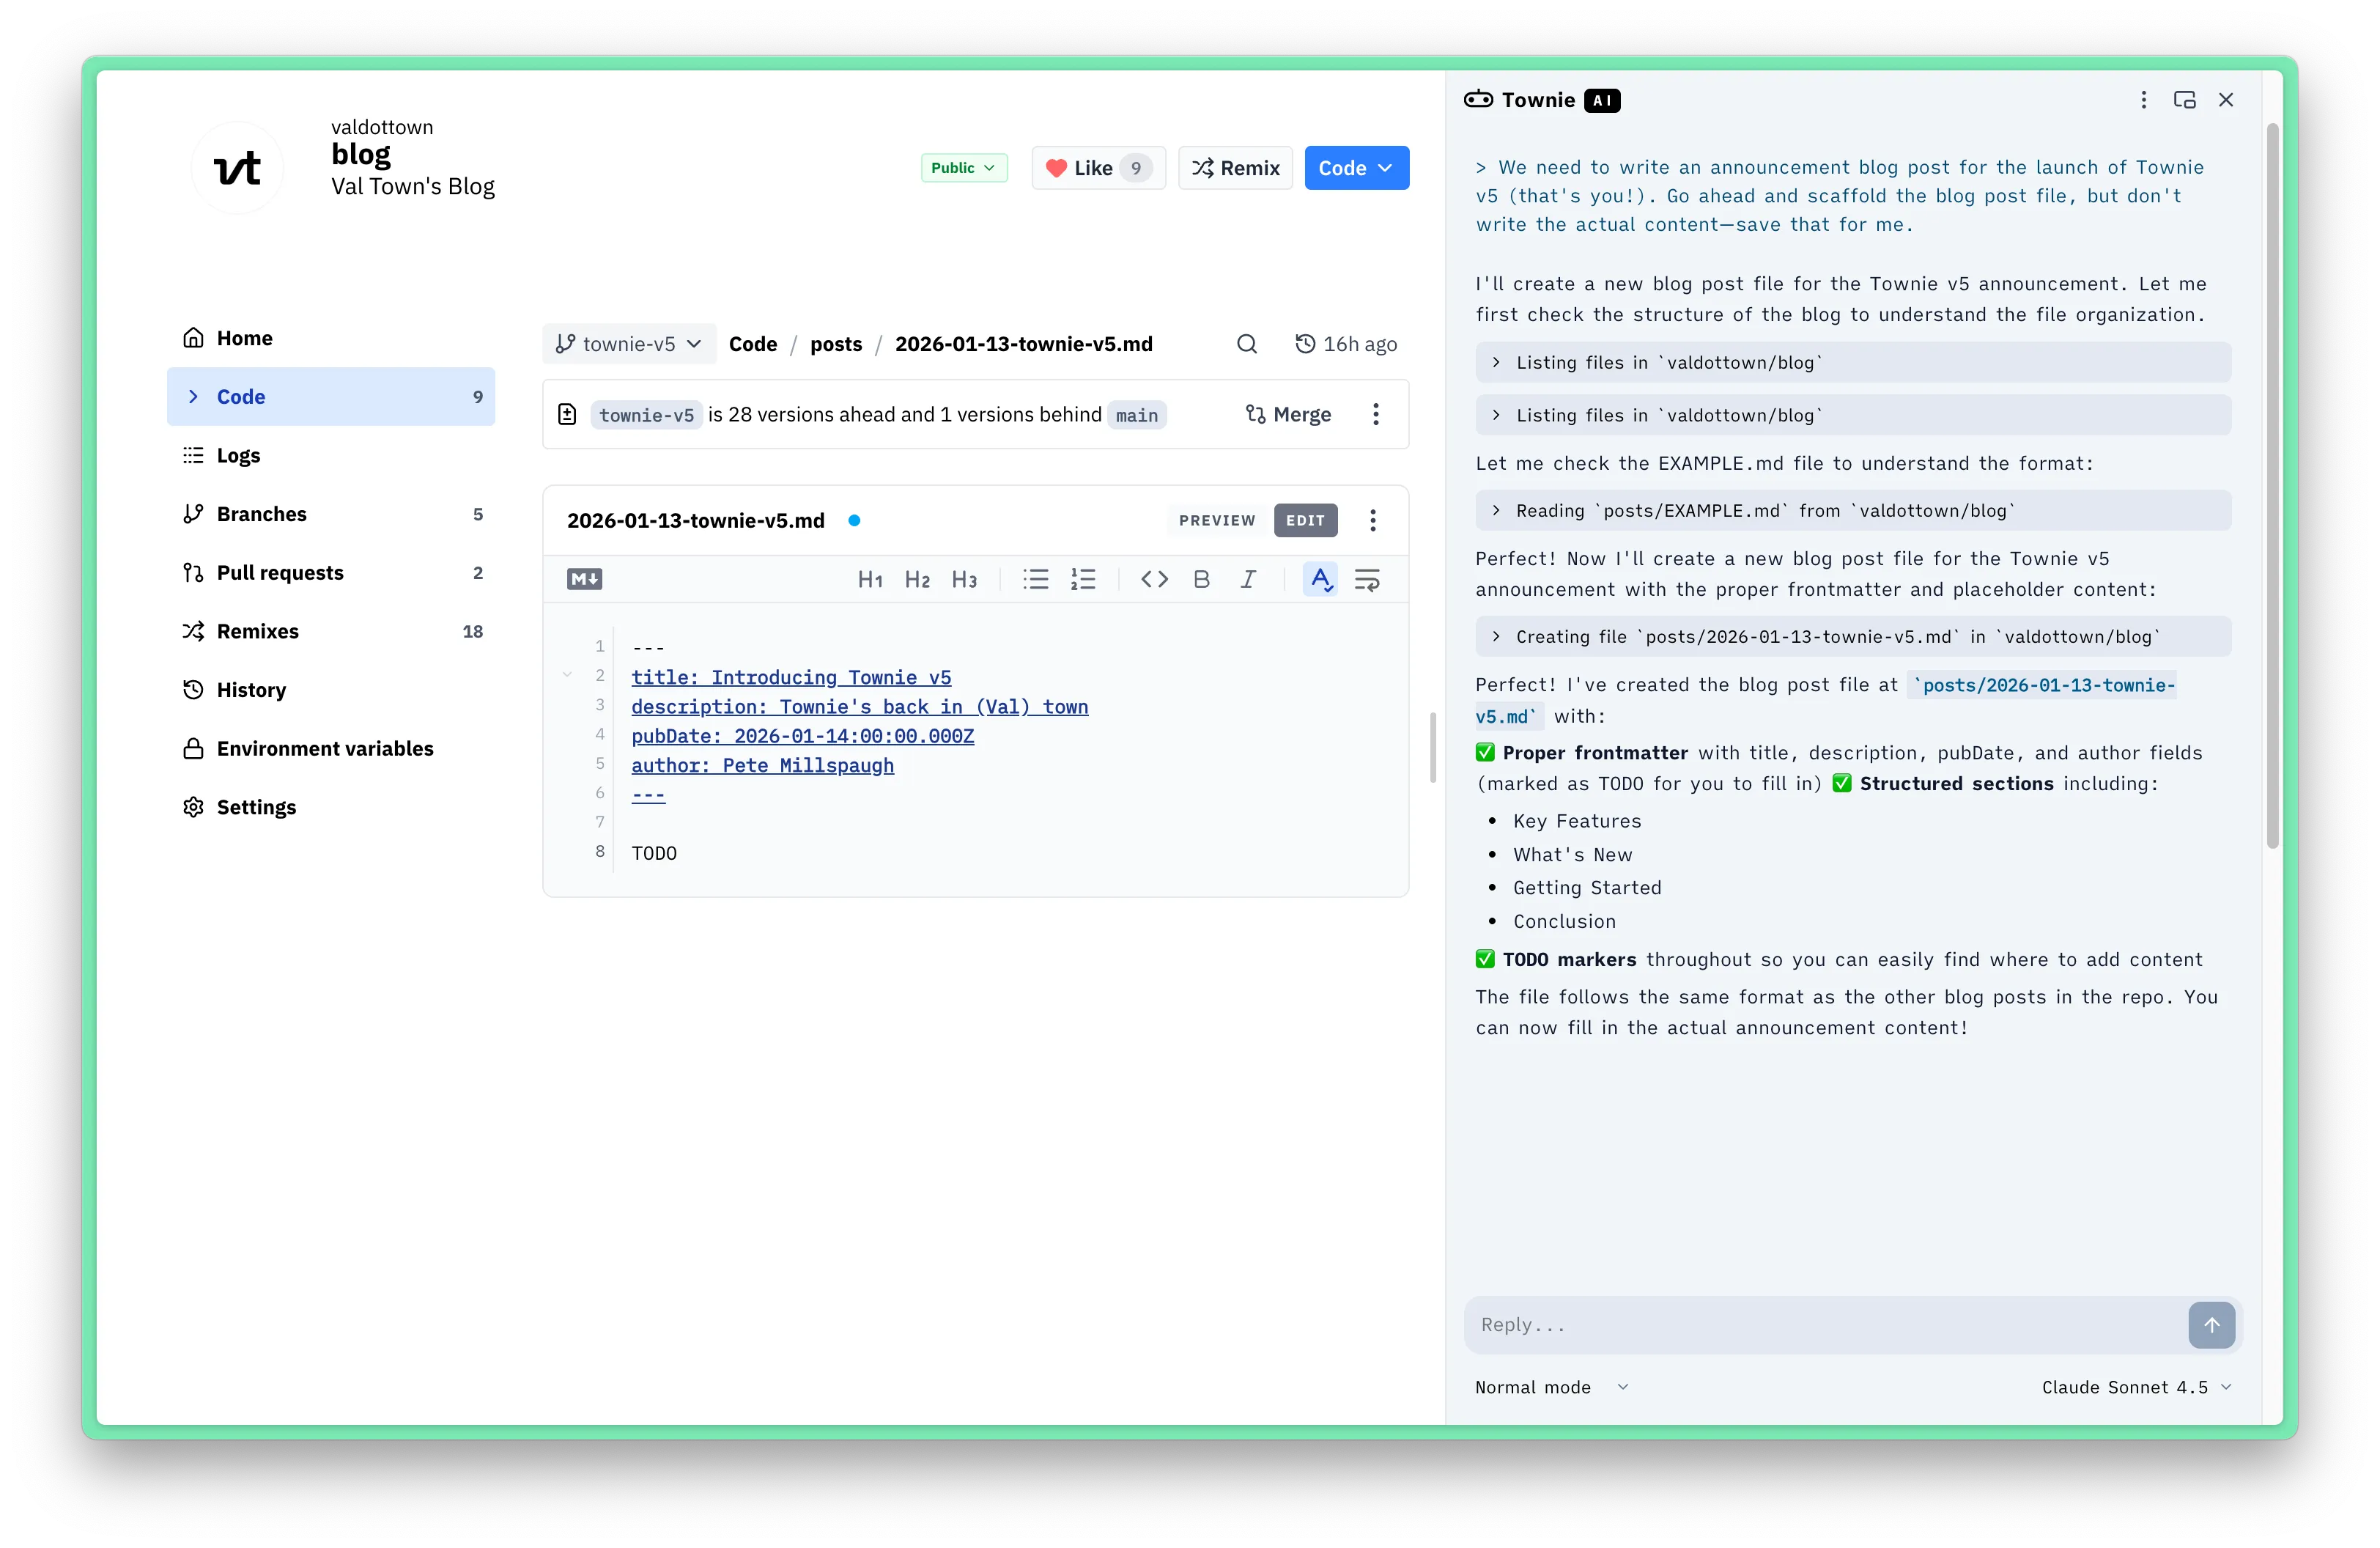Apply bold formatting in editor toolbar
Image resolution: width=2380 pixels, height=1548 pixels.
point(1201,579)
